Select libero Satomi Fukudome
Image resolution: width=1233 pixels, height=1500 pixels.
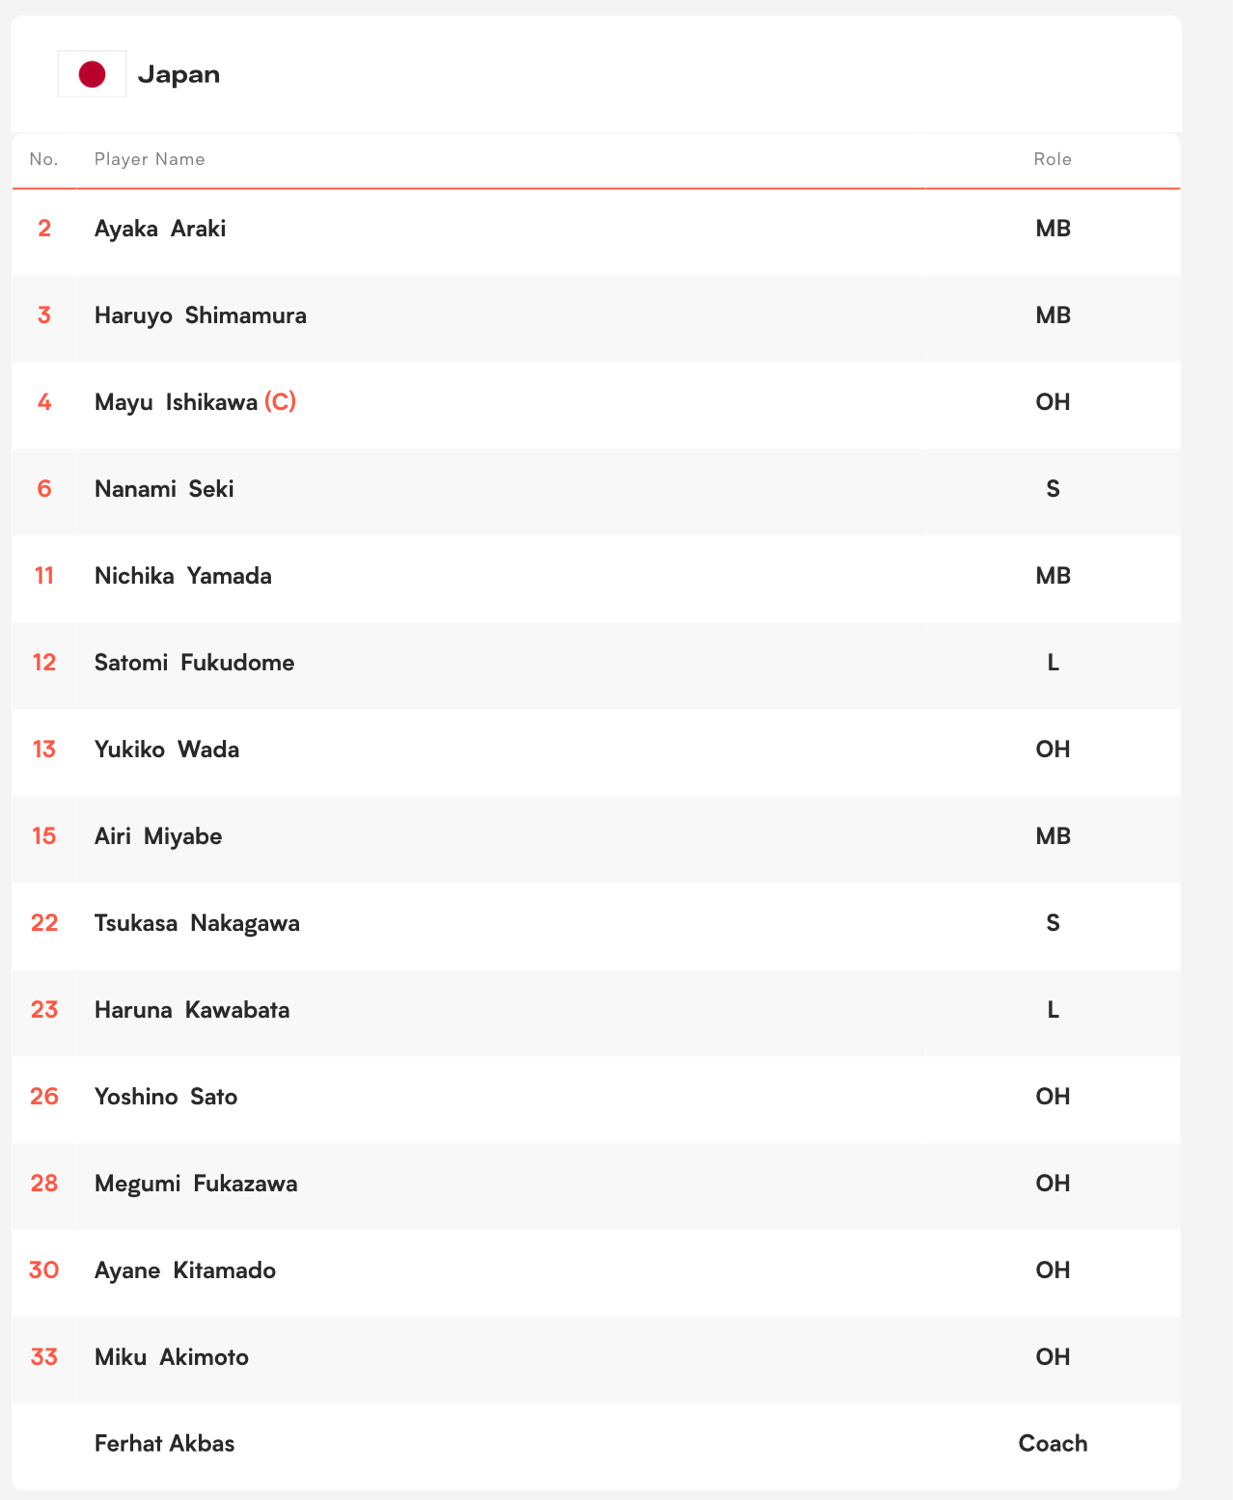[194, 663]
